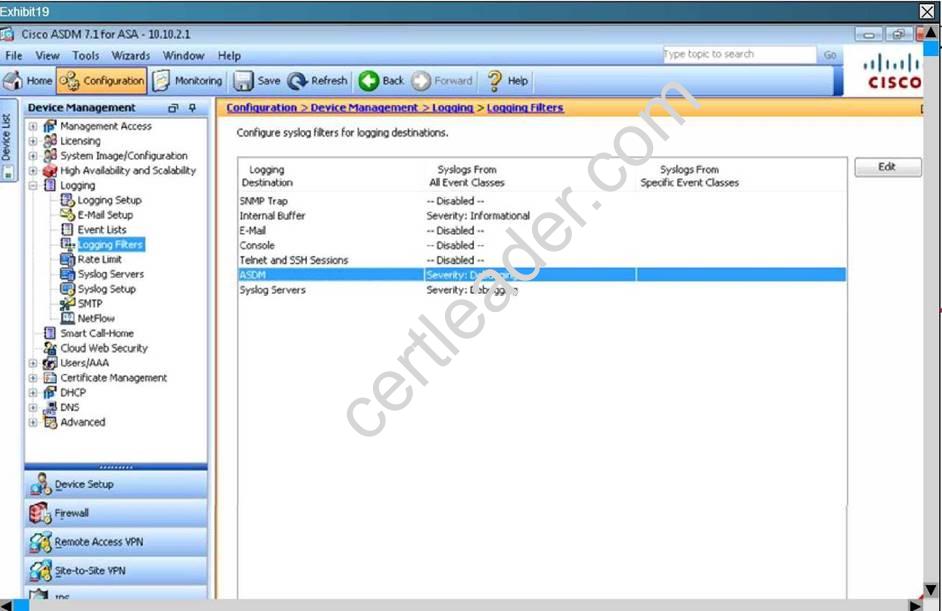Viewport: 942px width, 611px height.
Task: Click the Firewall panel icon
Action: [x=40, y=513]
